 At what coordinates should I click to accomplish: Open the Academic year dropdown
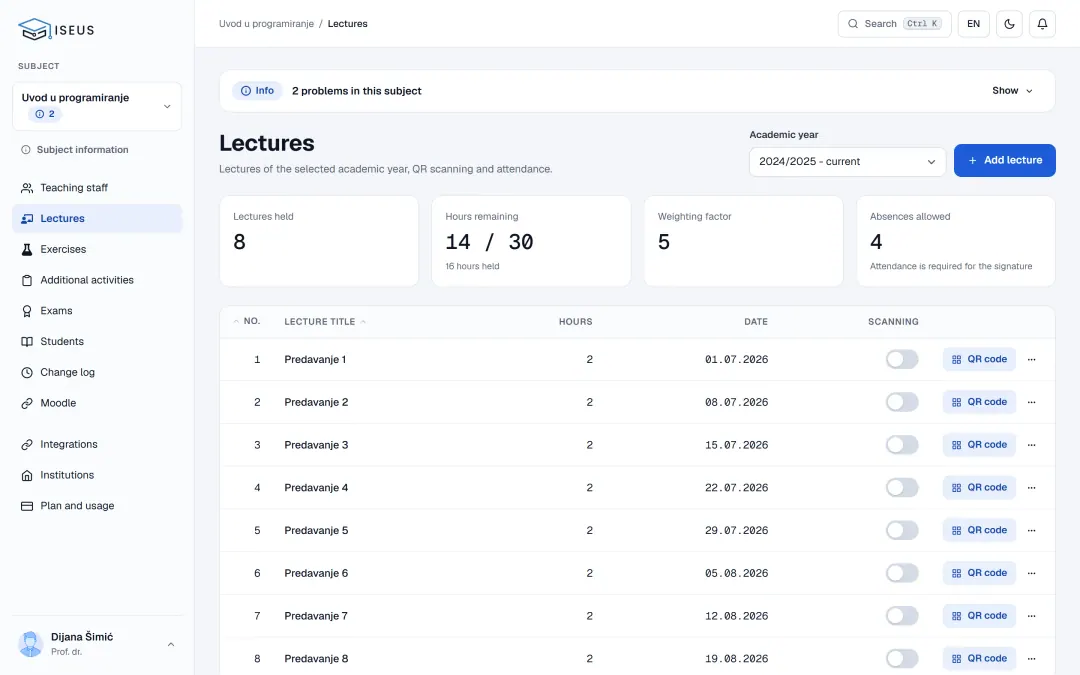[847, 162]
